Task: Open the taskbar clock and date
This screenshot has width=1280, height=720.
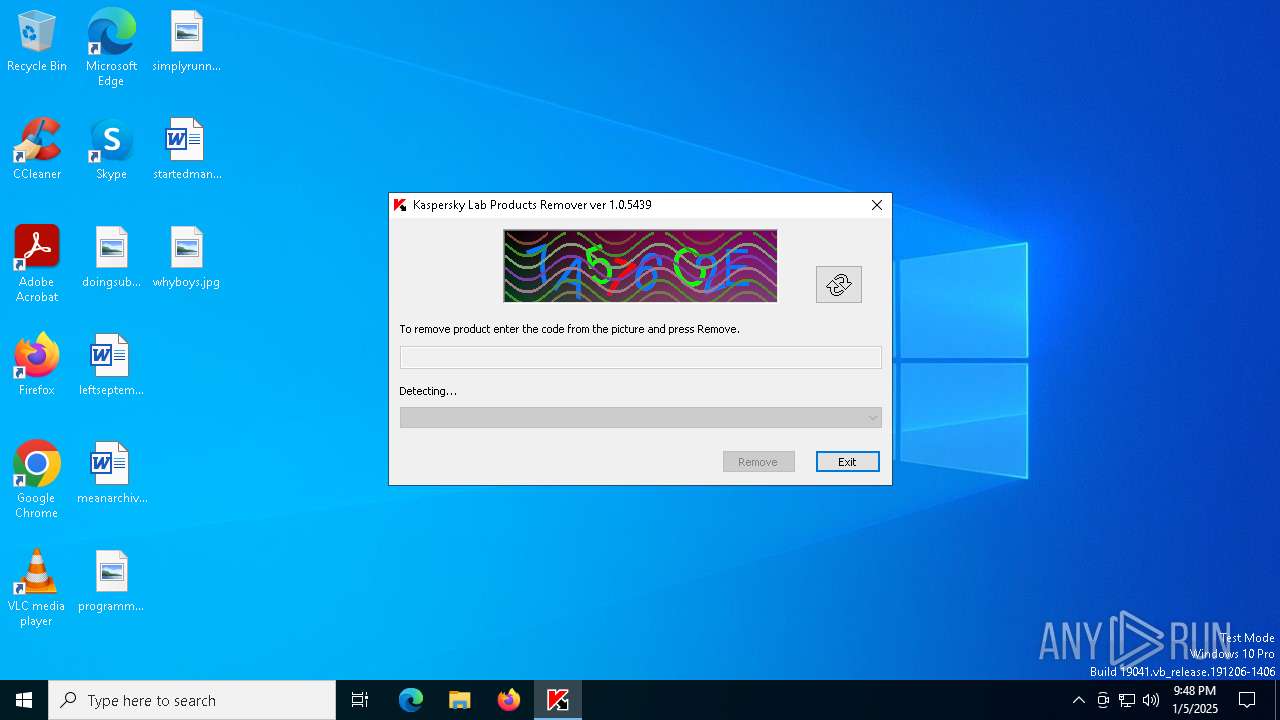Action: click(1195, 700)
